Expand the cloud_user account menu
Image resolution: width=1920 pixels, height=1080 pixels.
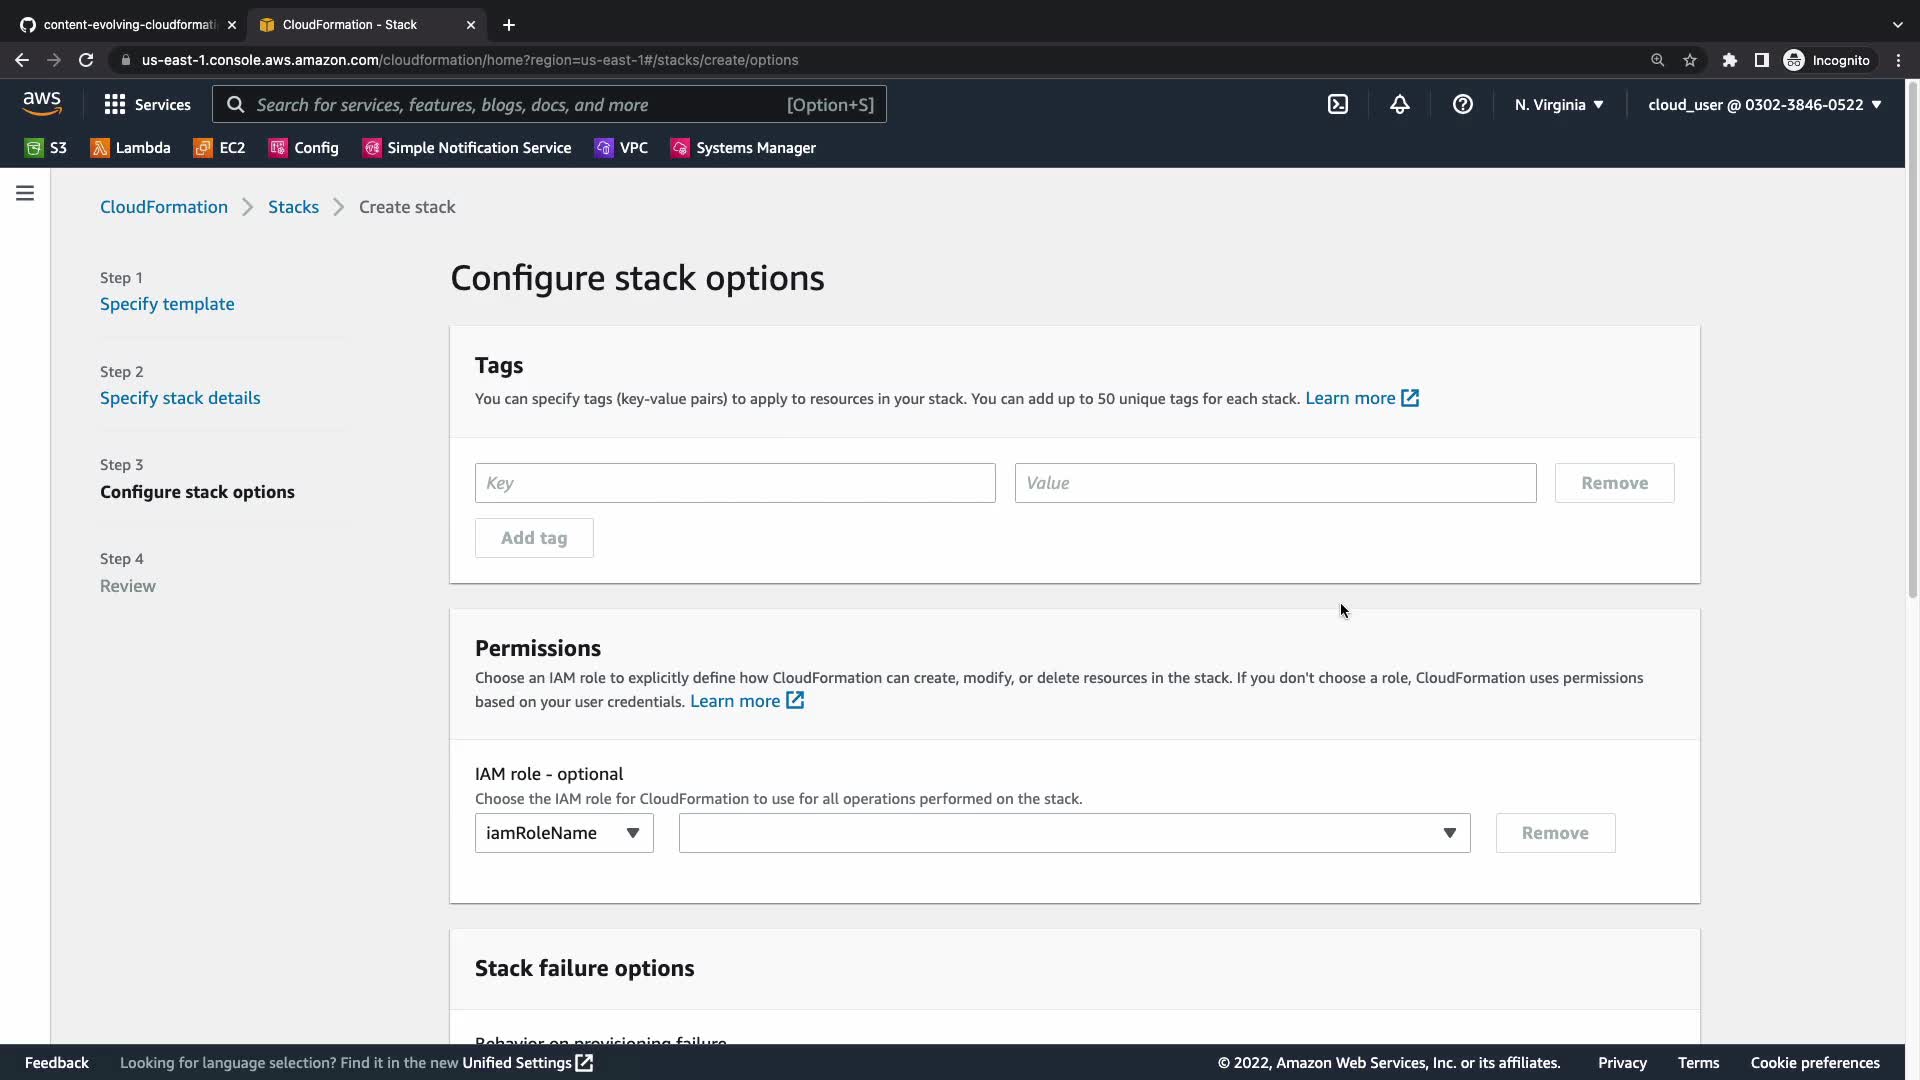[x=1764, y=104]
